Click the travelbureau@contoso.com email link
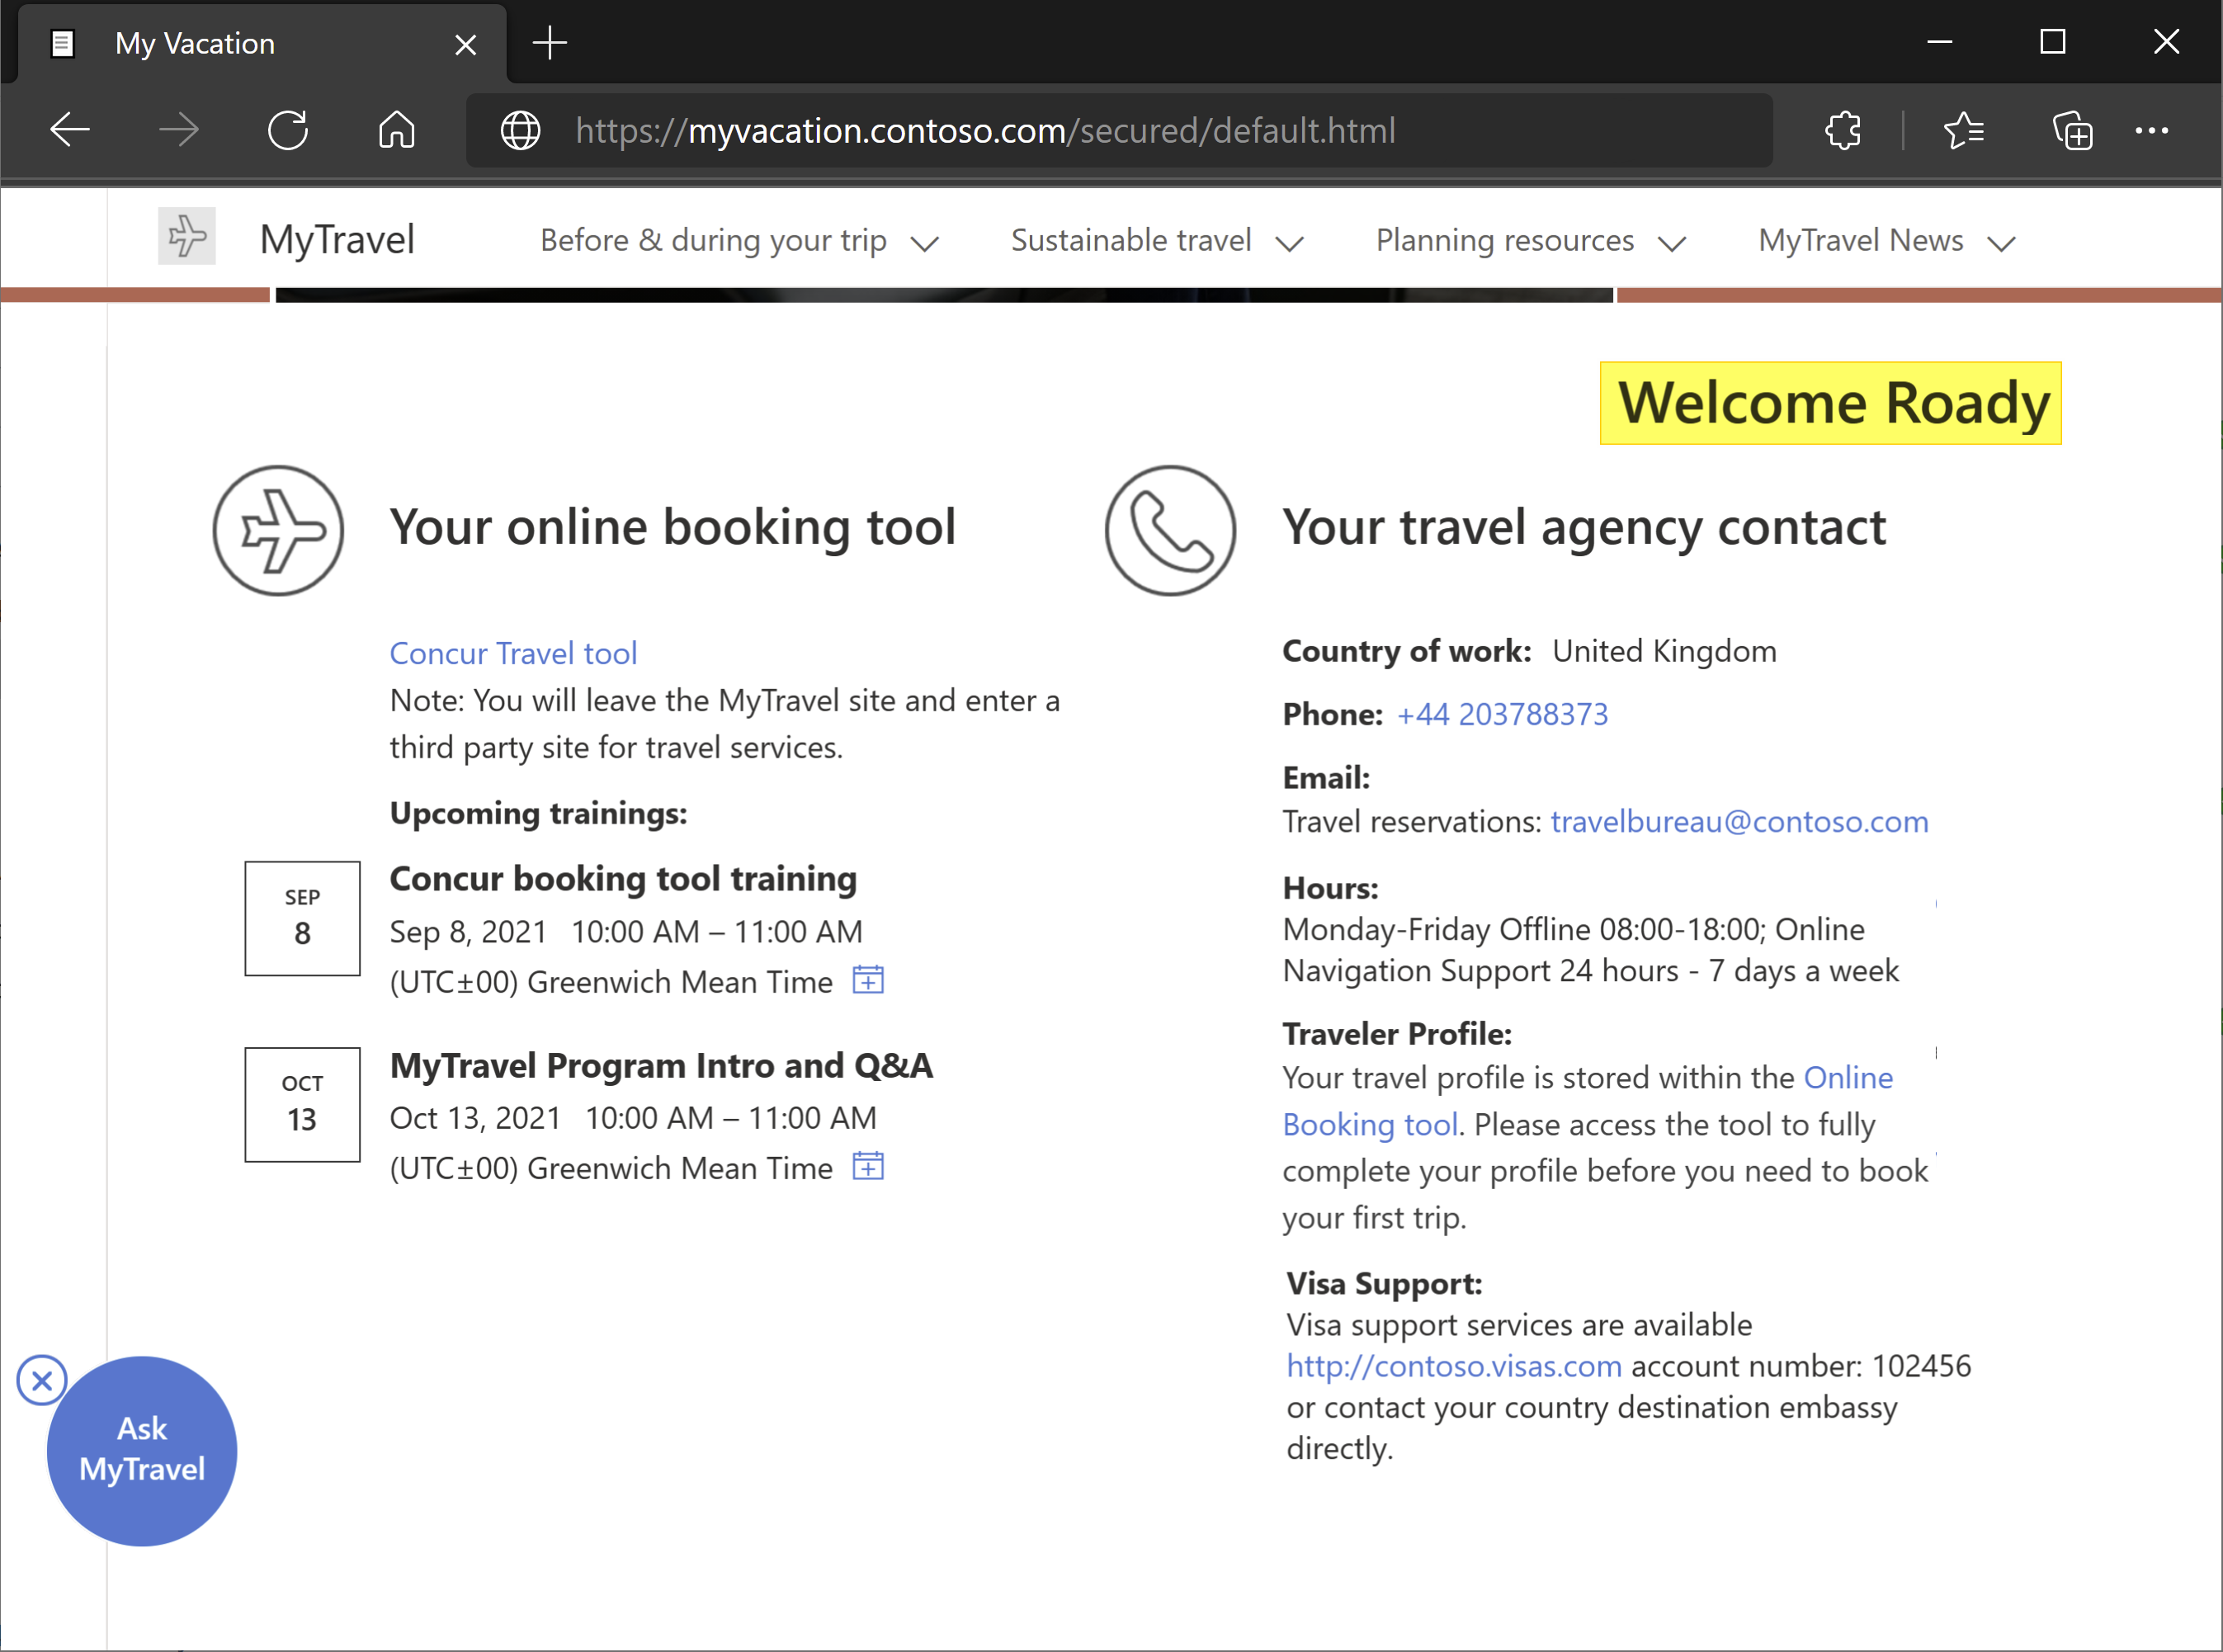This screenshot has height=1652, width=2223. coord(1739,819)
